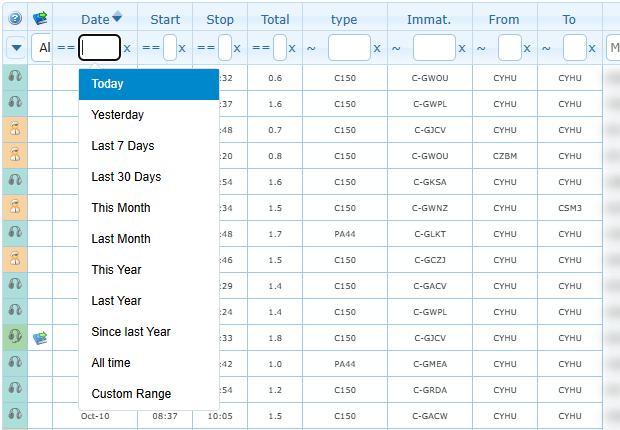This screenshot has height=430, width=620.
Task: Clear the Start filter with x
Action: click(182, 48)
